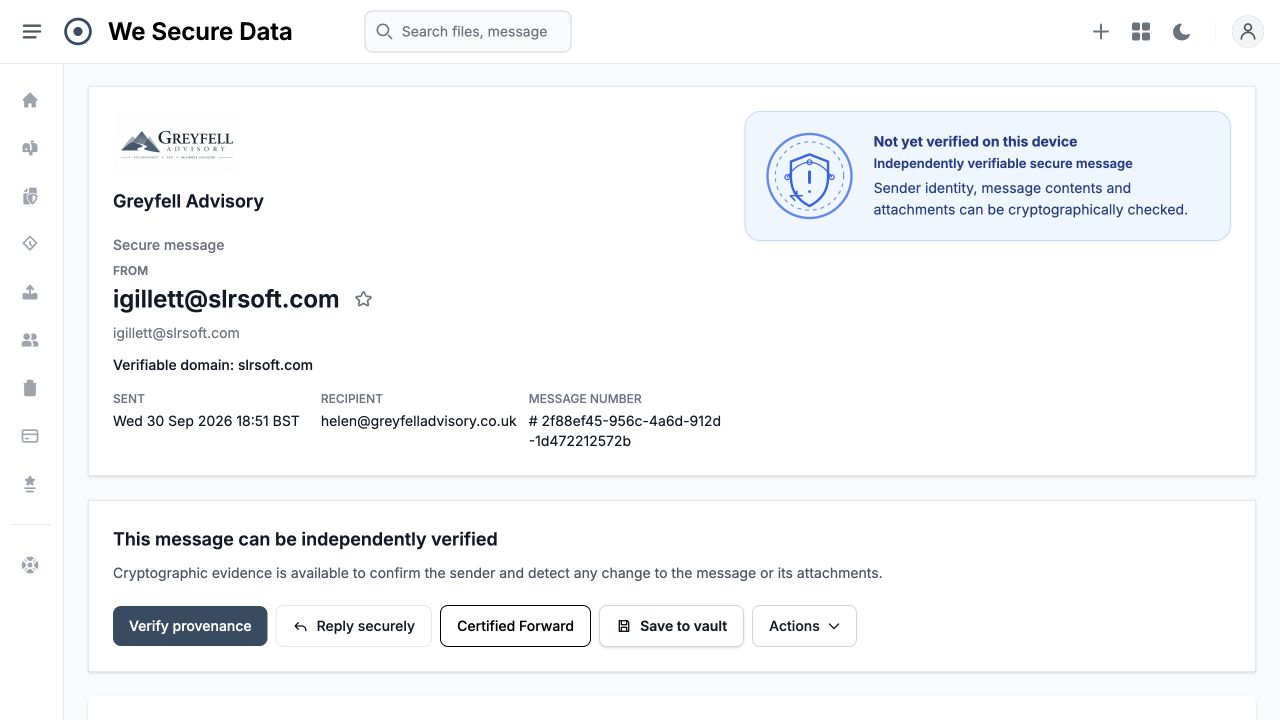
Task: Click the Greyfell Advisory logo image
Action: tap(177, 144)
